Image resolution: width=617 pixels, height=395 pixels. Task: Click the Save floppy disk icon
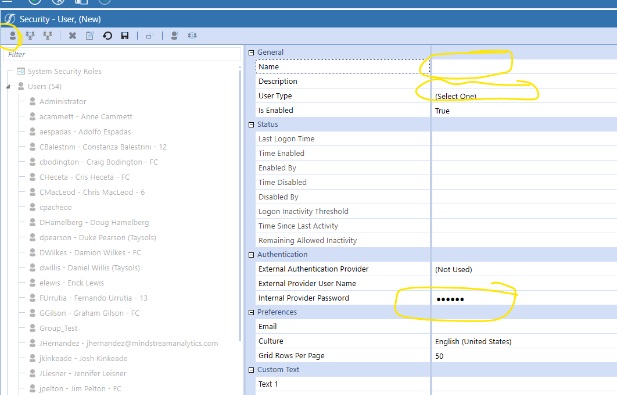[125, 36]
